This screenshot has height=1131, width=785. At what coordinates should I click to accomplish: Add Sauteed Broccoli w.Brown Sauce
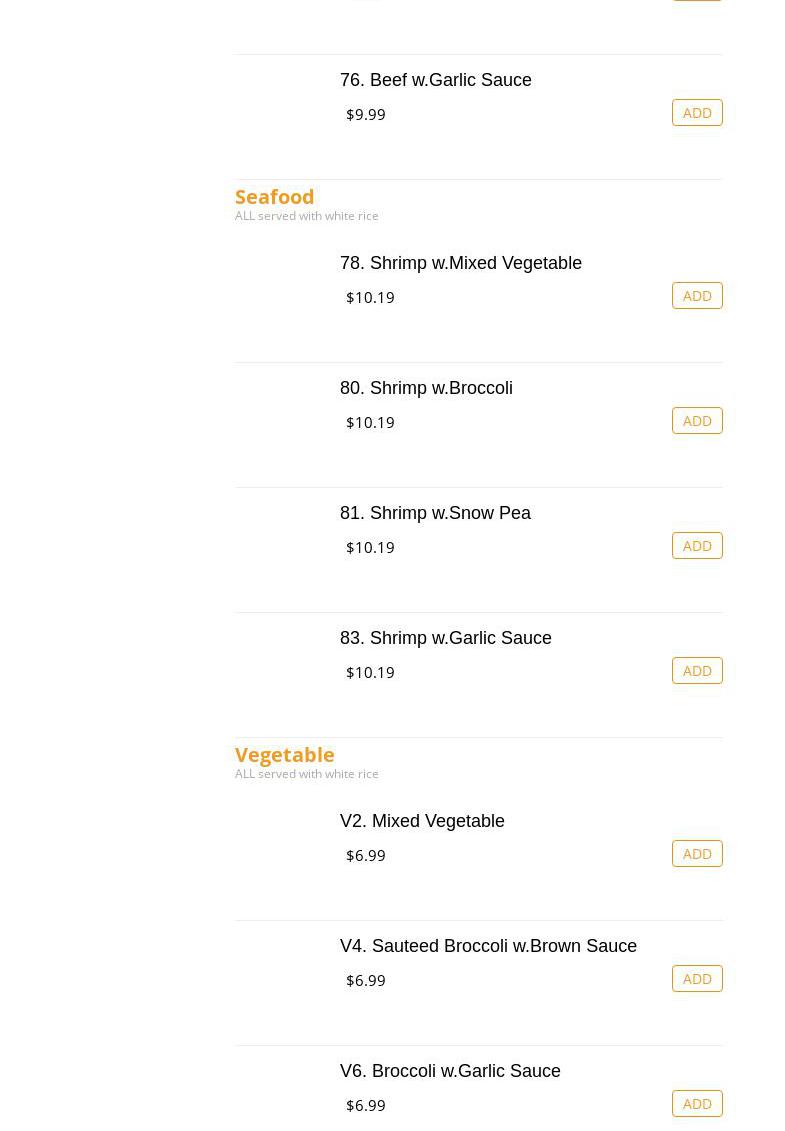(x=697, y=979)
